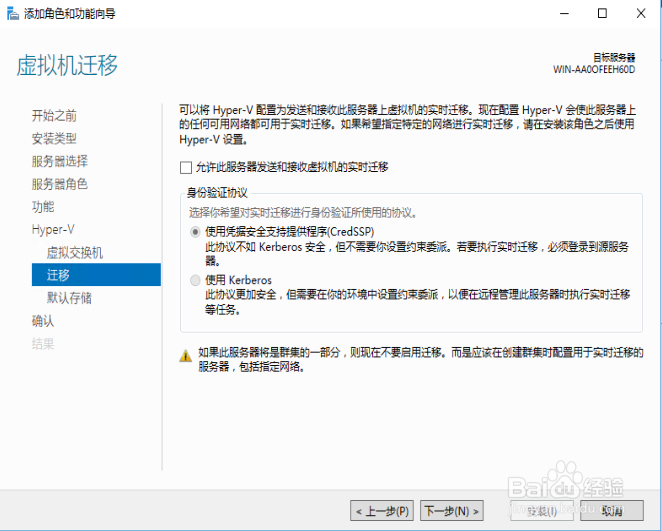Image resolution: width=662 pixels, height=531 pixels.
Task: Select the 使用 Kerberos radio button
Action: pos(195,280)
